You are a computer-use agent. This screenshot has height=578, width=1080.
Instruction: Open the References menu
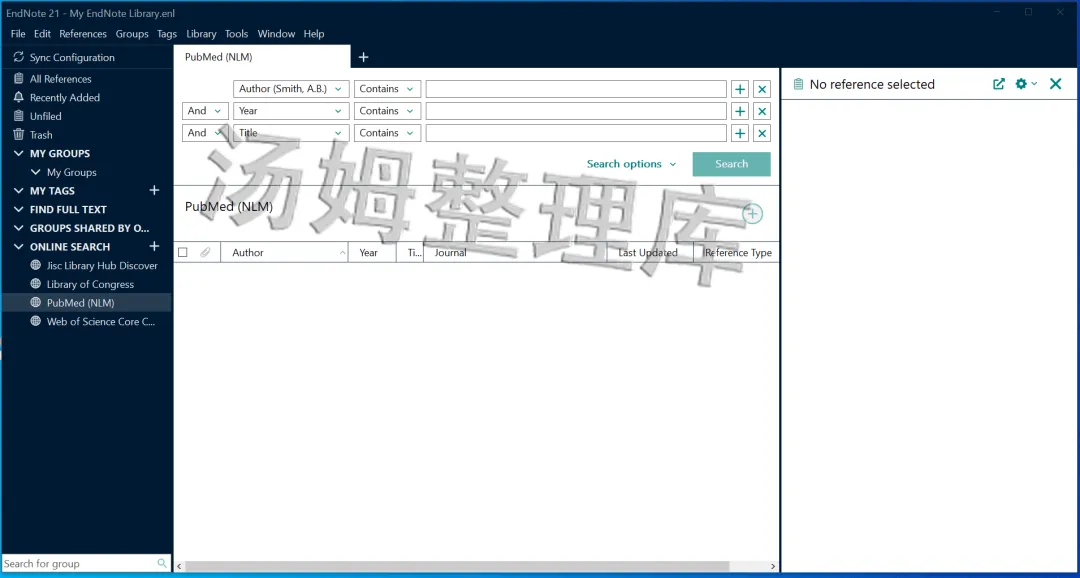click(83, 34)
